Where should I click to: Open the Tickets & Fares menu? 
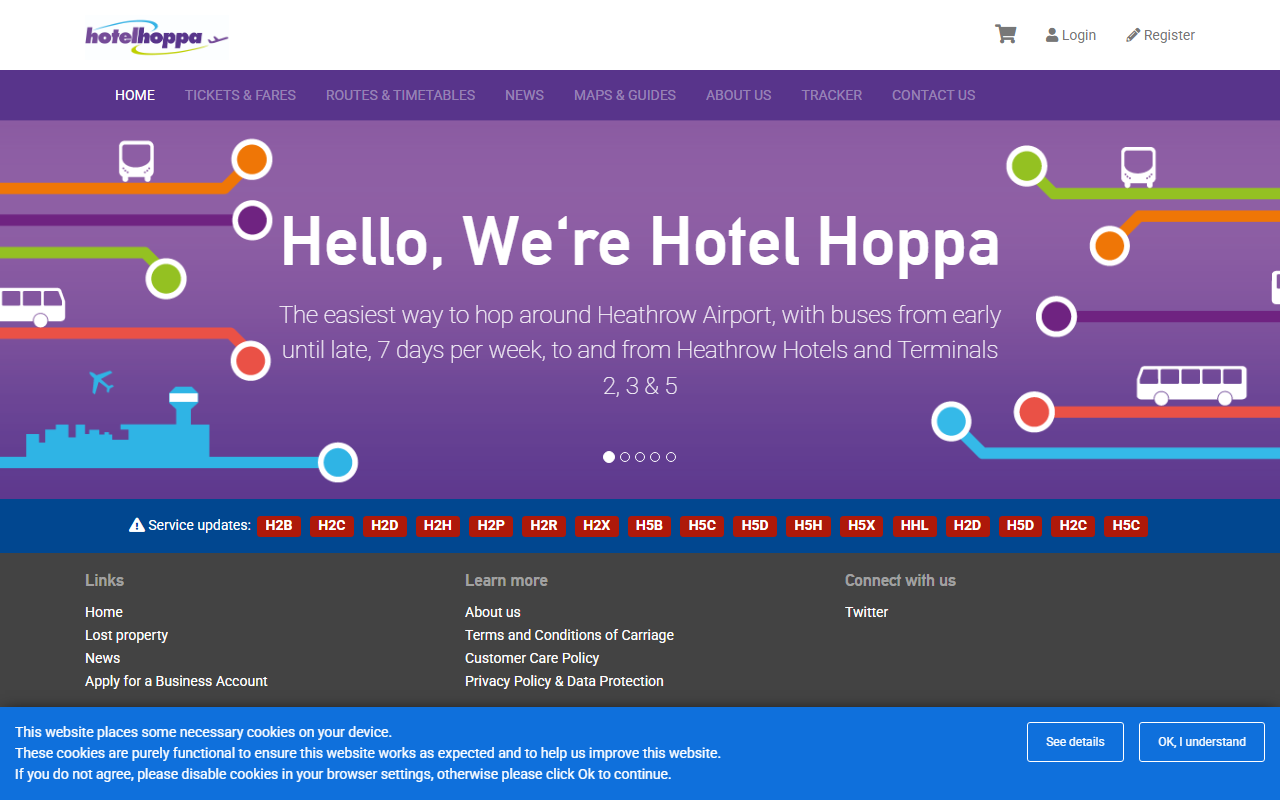click(240, 95)
